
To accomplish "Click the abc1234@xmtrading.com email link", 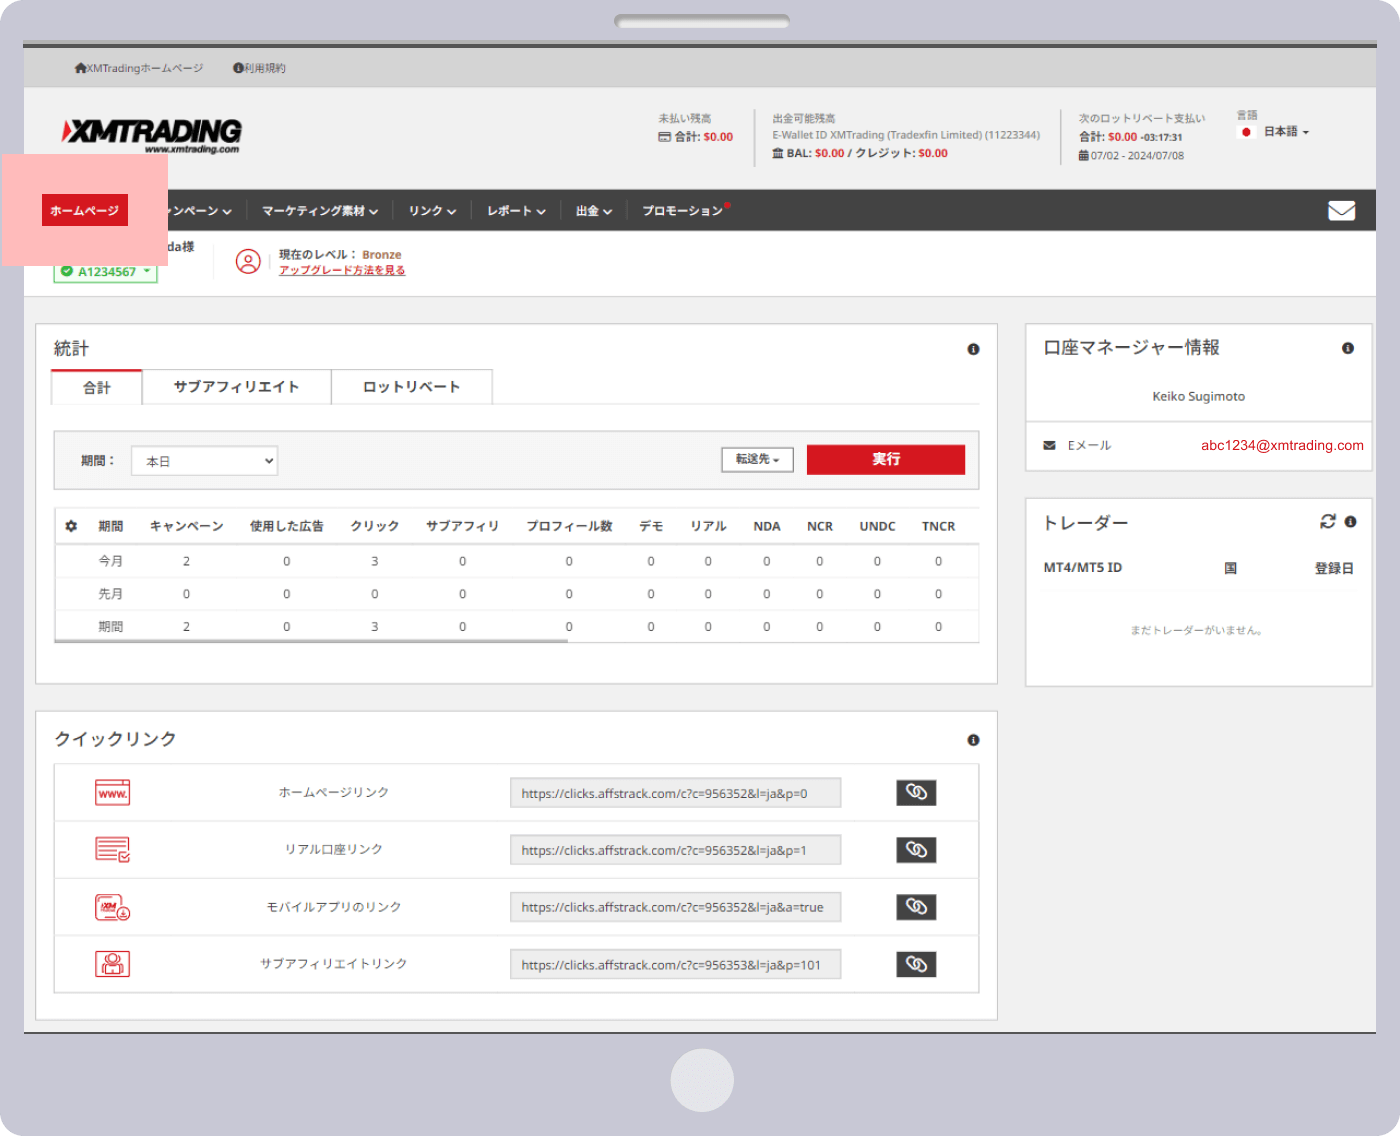I will click(1282, 445).
